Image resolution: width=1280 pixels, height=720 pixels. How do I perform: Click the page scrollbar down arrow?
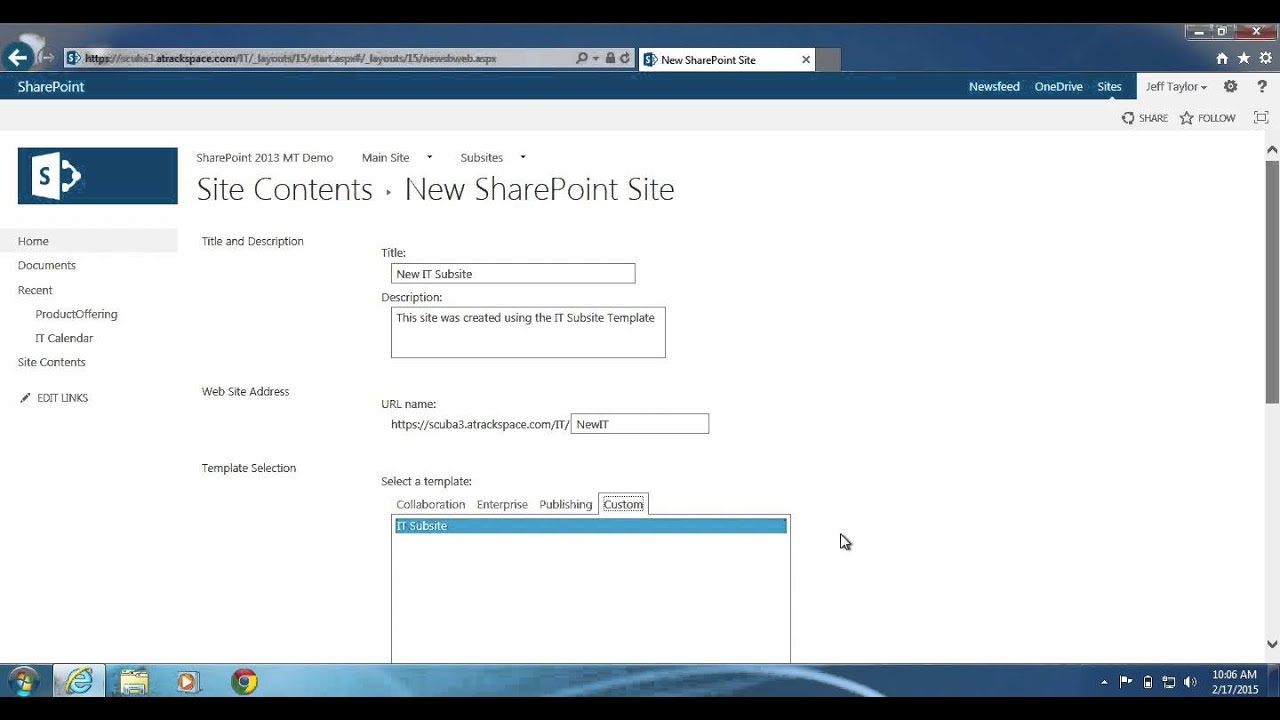(1272, 645)
